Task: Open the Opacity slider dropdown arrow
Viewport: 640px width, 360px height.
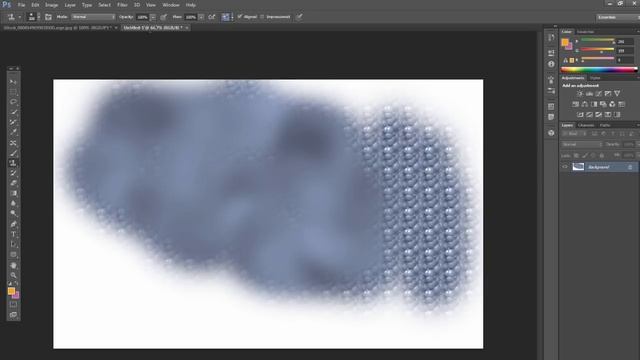Action: (153, 17)
